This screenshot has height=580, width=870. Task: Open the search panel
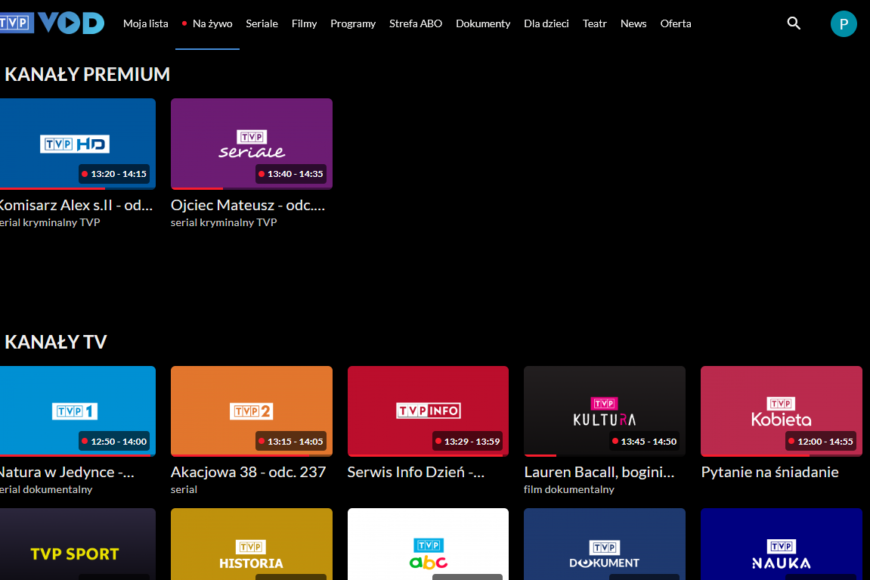tap(793, 23)
